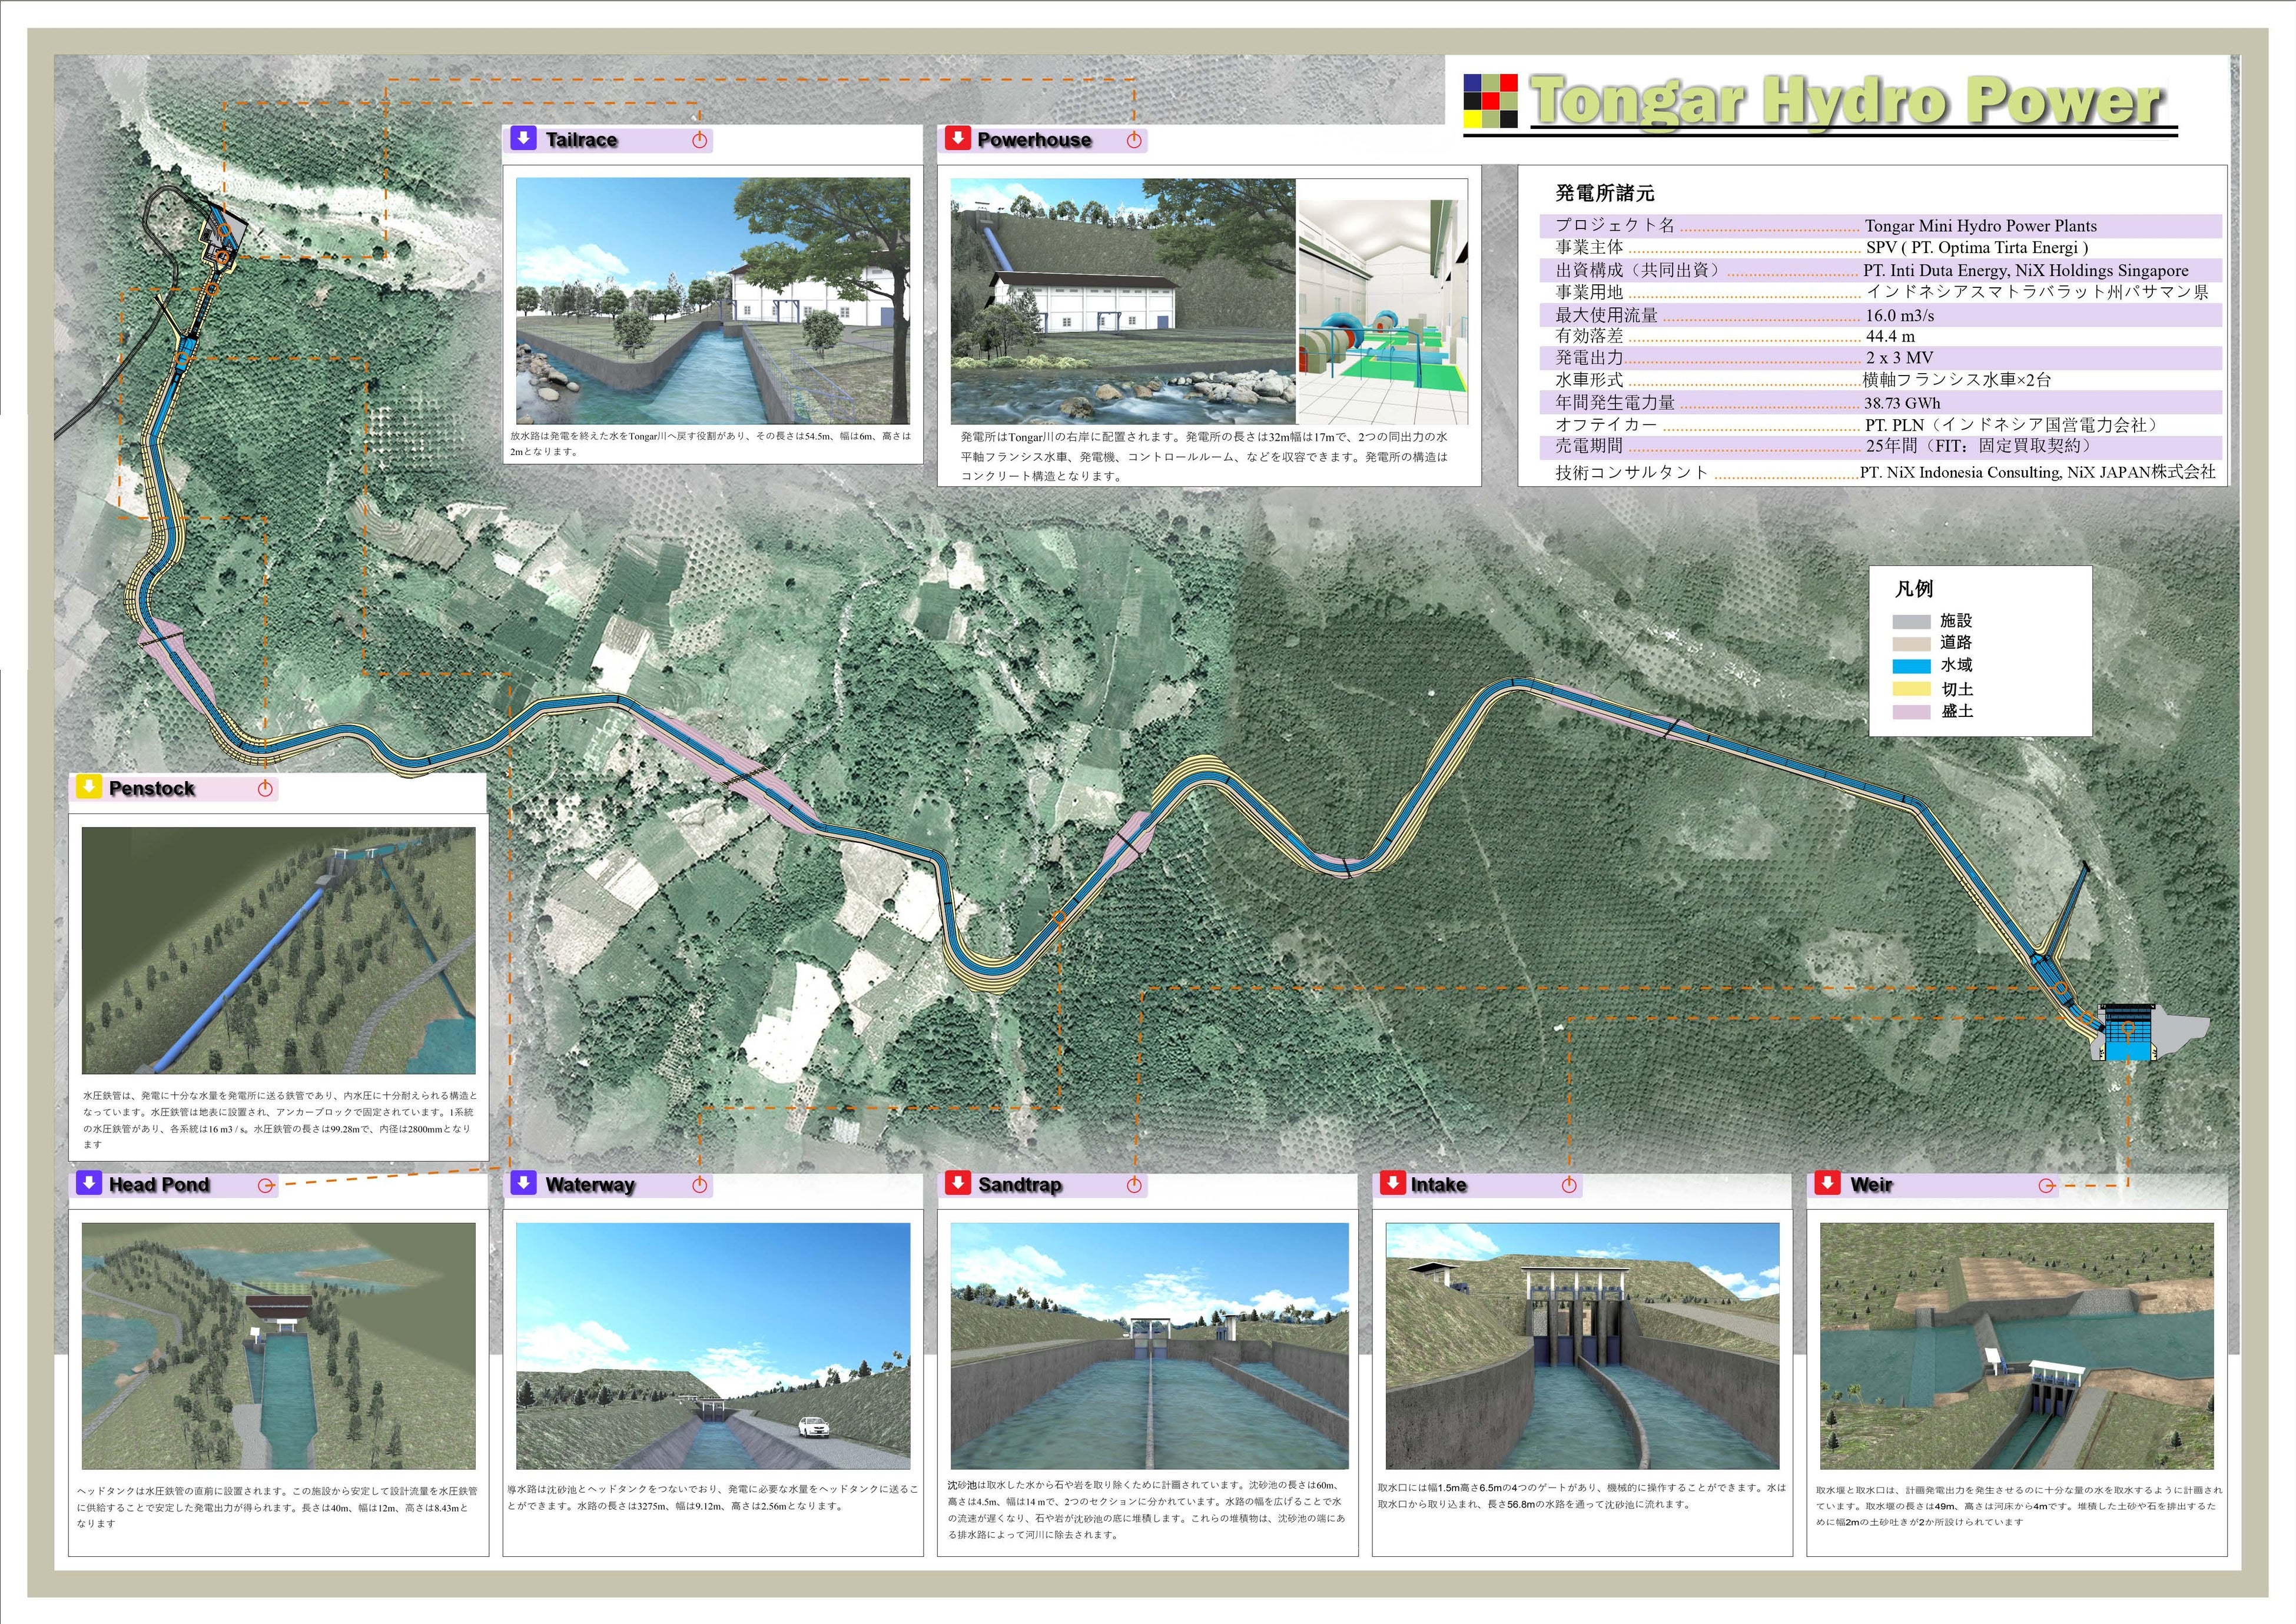
Task: Click the purple arrow icon beside Waterway
Action: pyautogui.click(x=523, y=1184)
